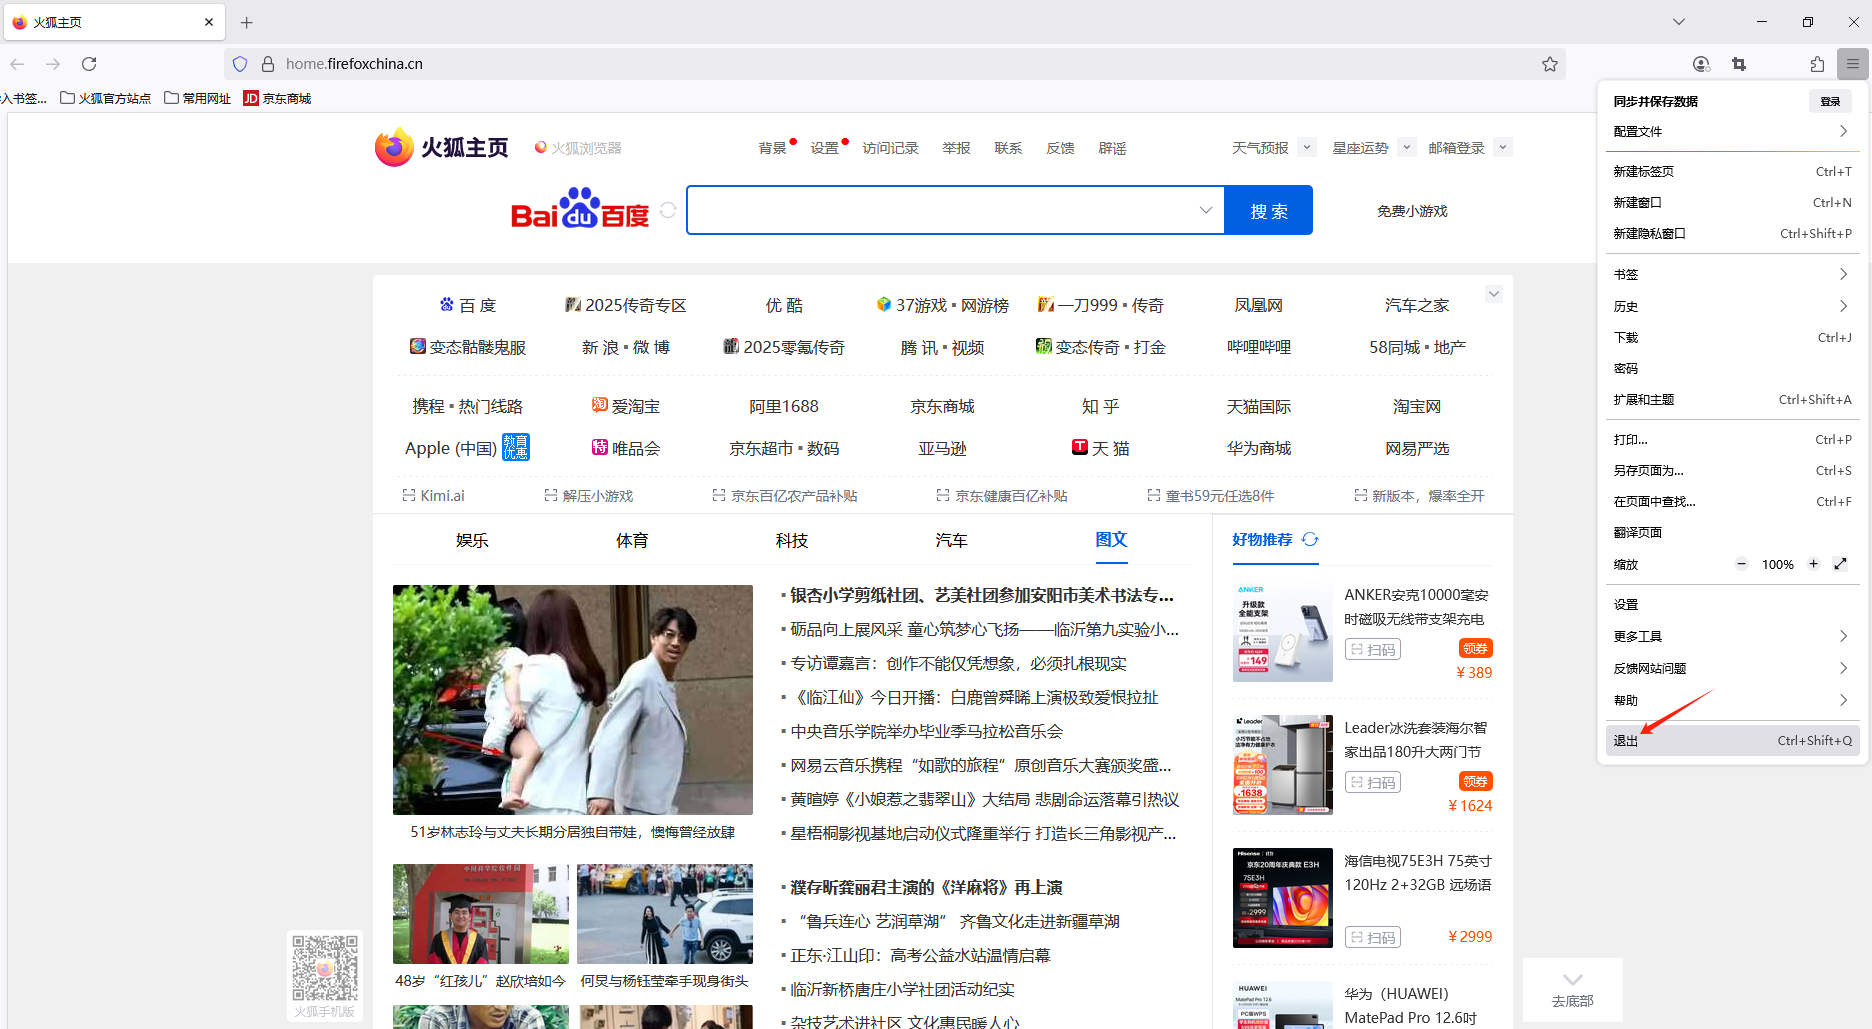
Task: Open the 免费小游戏 link
Action: (1412, 211)
